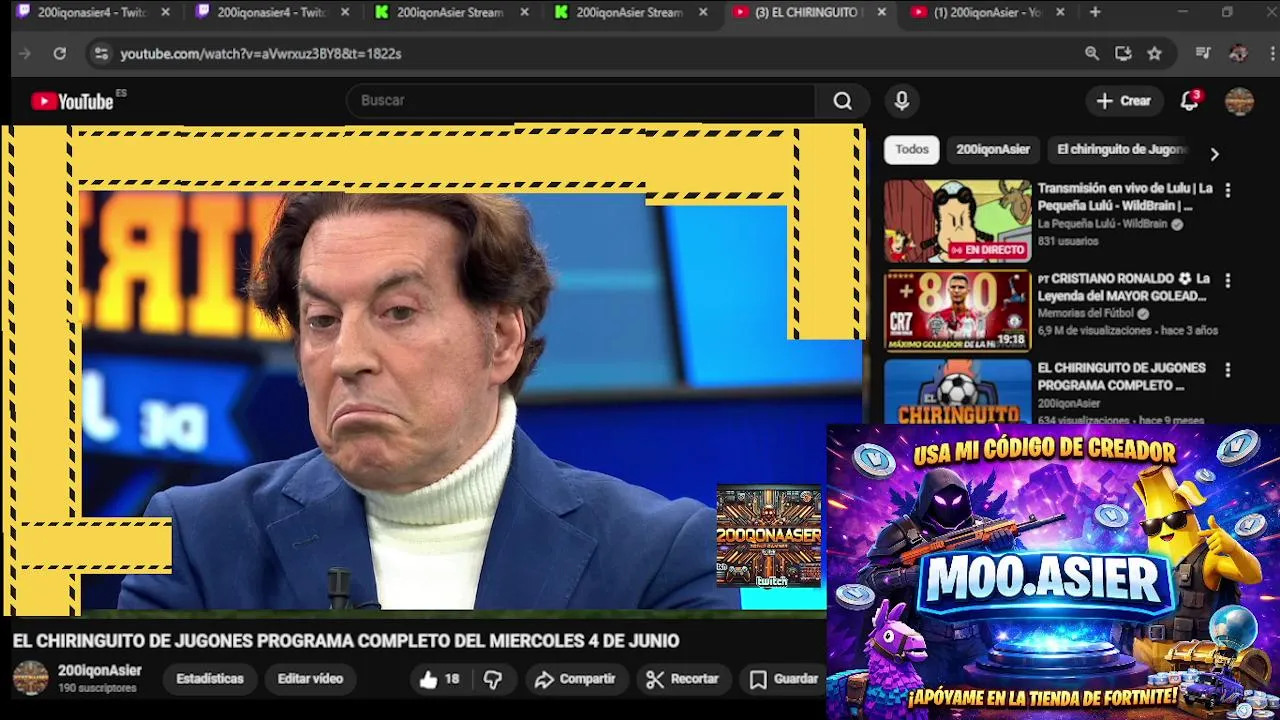
Task: Focus the Buscar search field
Action: 580,101
